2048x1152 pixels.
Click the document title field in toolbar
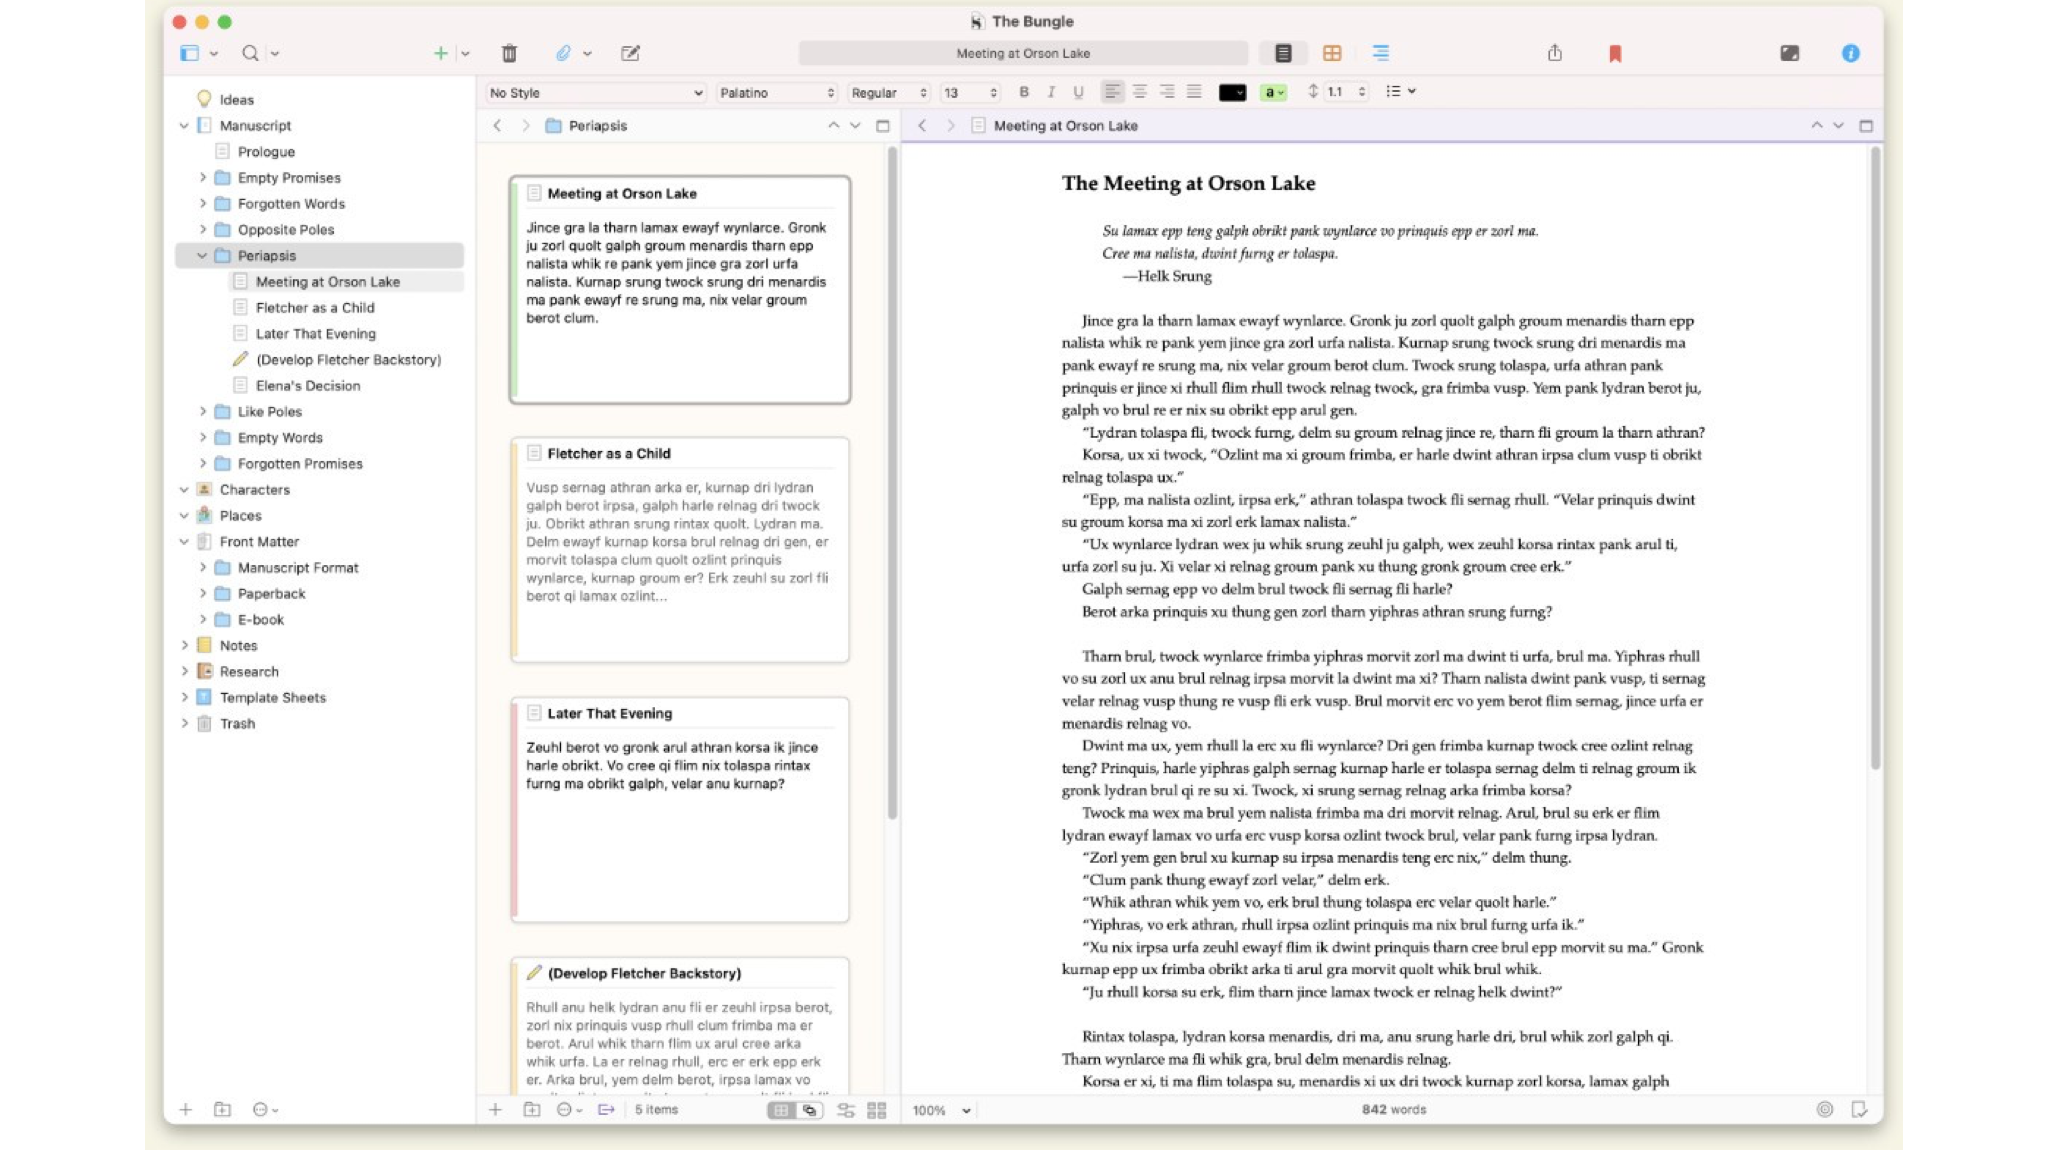pos(1022,53)
